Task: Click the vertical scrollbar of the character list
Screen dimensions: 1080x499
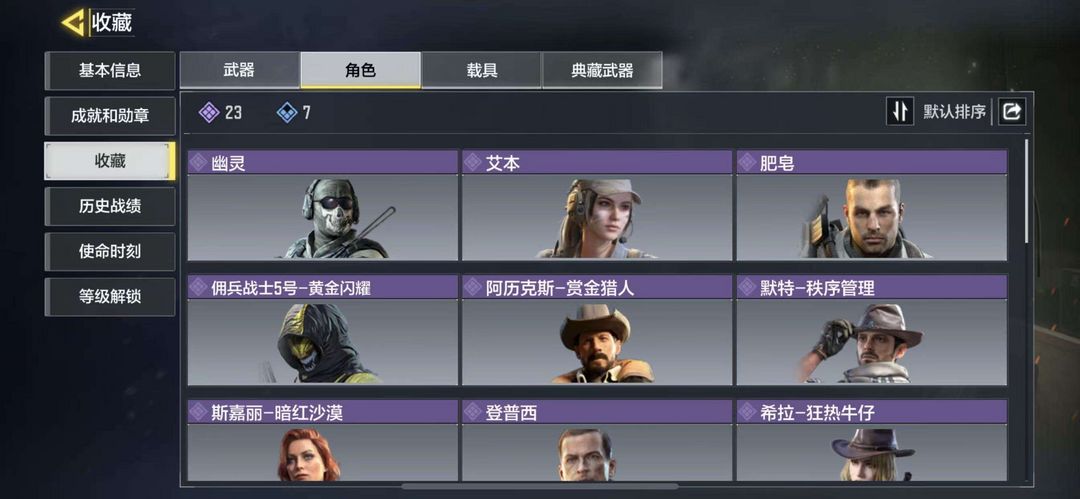Action: click(x=1027, y=191)
